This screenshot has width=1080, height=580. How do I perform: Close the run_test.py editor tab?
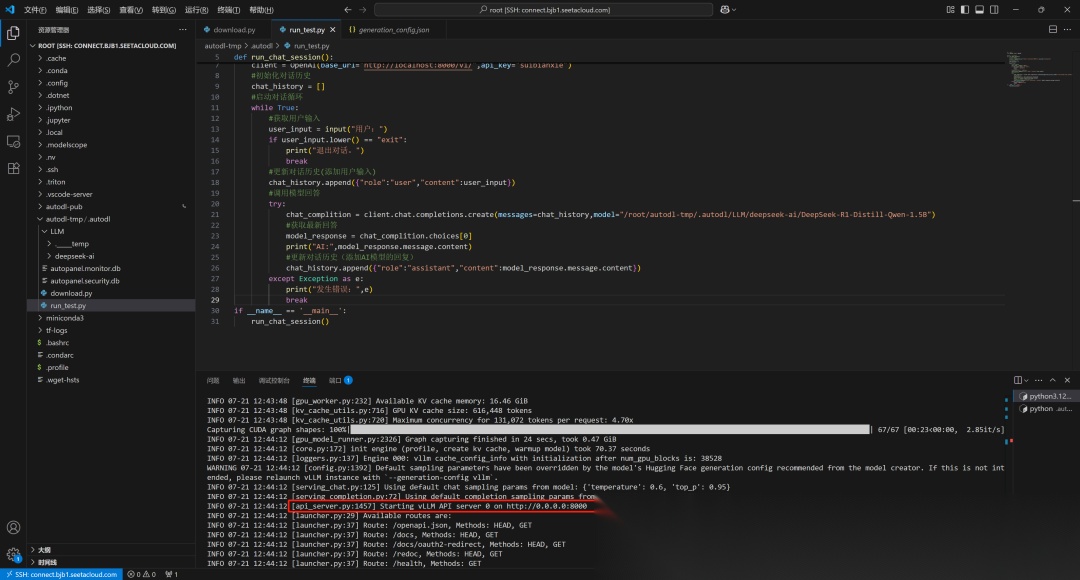coord(333,30)
